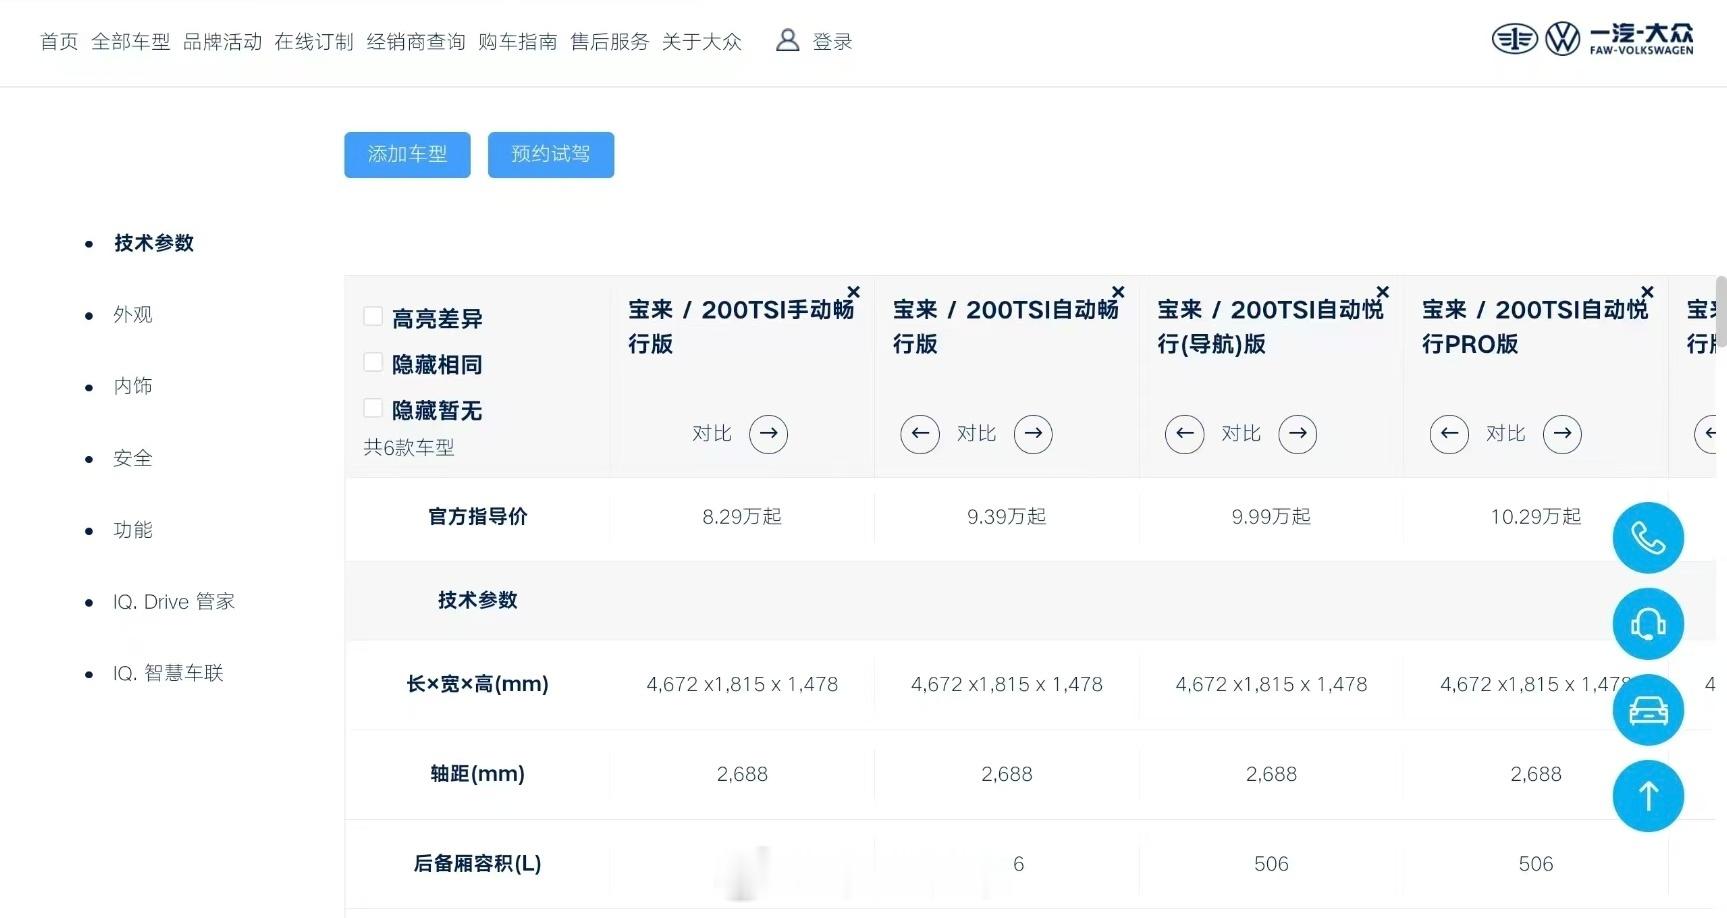Jump to 技术参数 section in sidebar
The width and height of the screenshot is (1727, 918).
point(154,243)
